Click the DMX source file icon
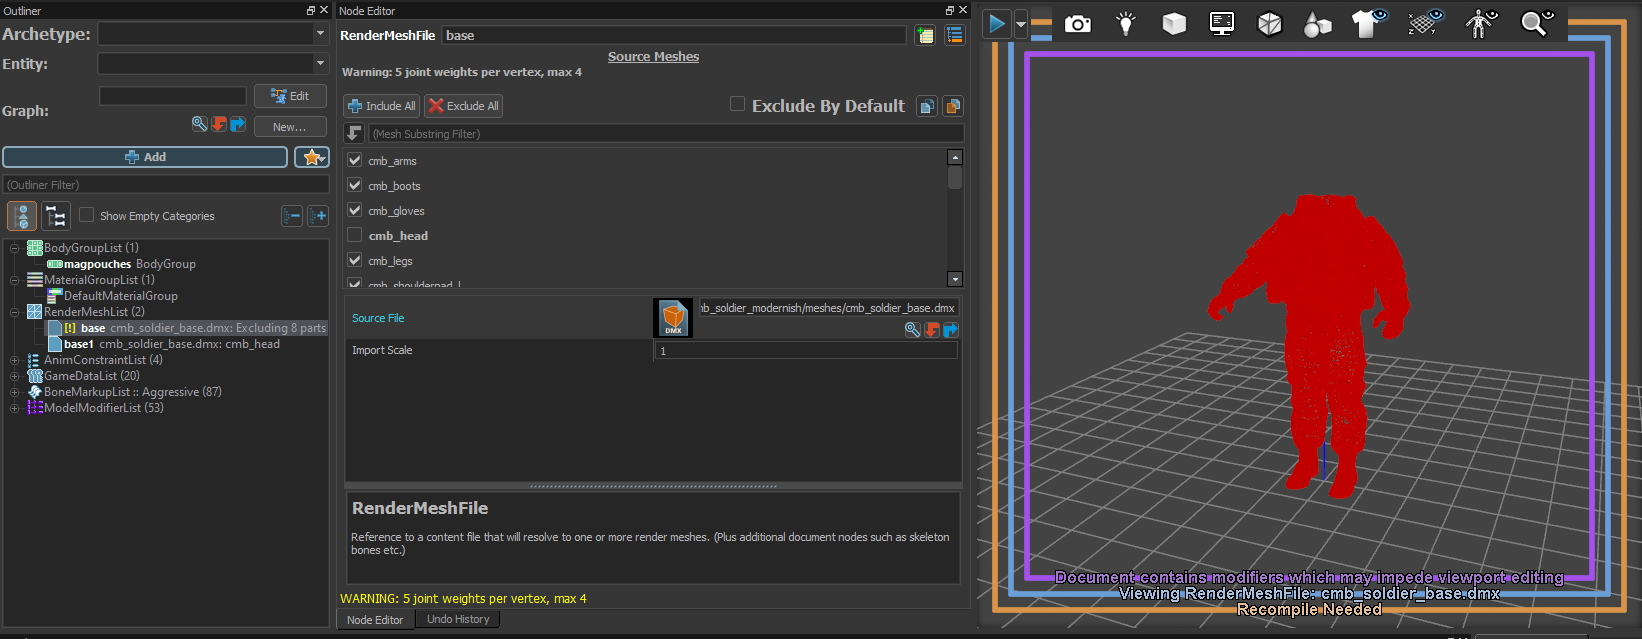The height and width of the screenshot is (639, 1642). (673, 318)
